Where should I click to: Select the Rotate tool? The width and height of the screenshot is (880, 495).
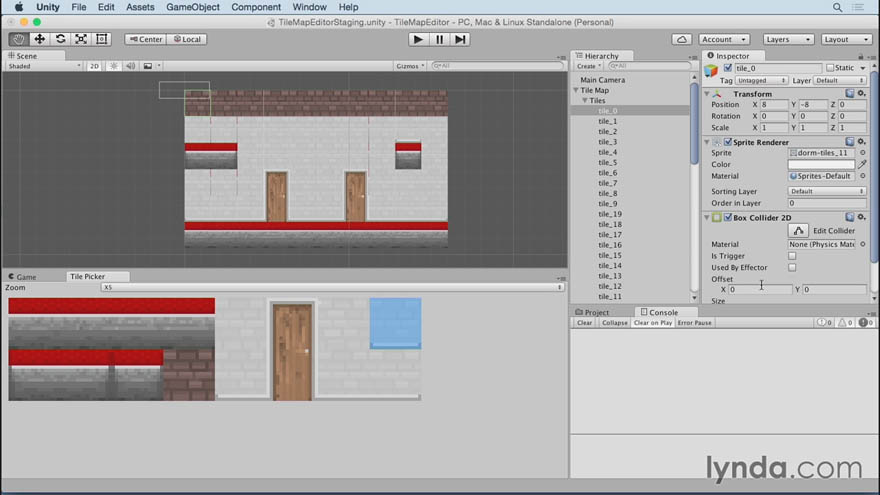click(60, 39)
